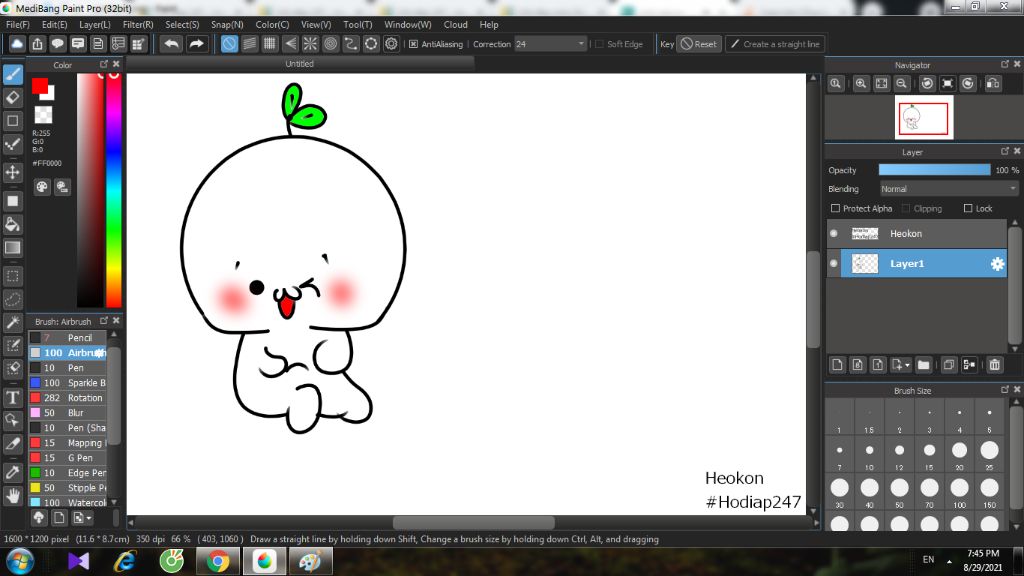
Task: Select the Eyedropper tool
Action: coord(12,473)
